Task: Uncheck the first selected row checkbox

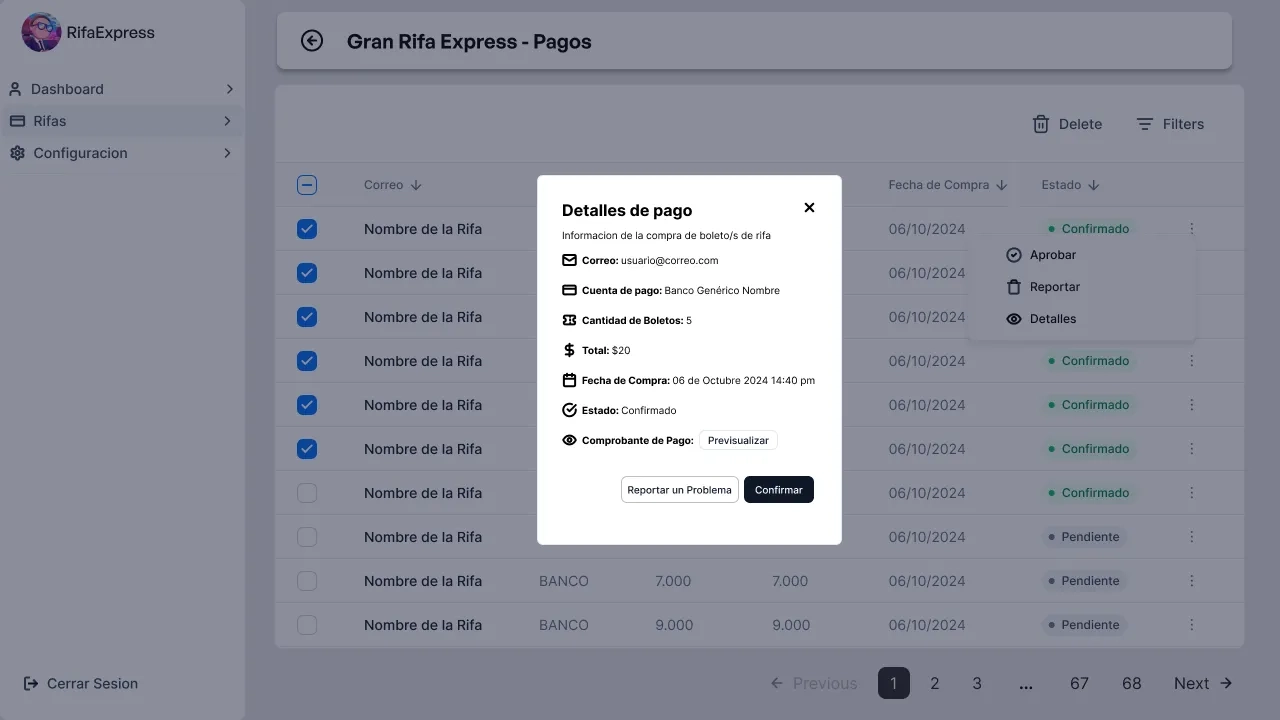Action: pos(307,228)
